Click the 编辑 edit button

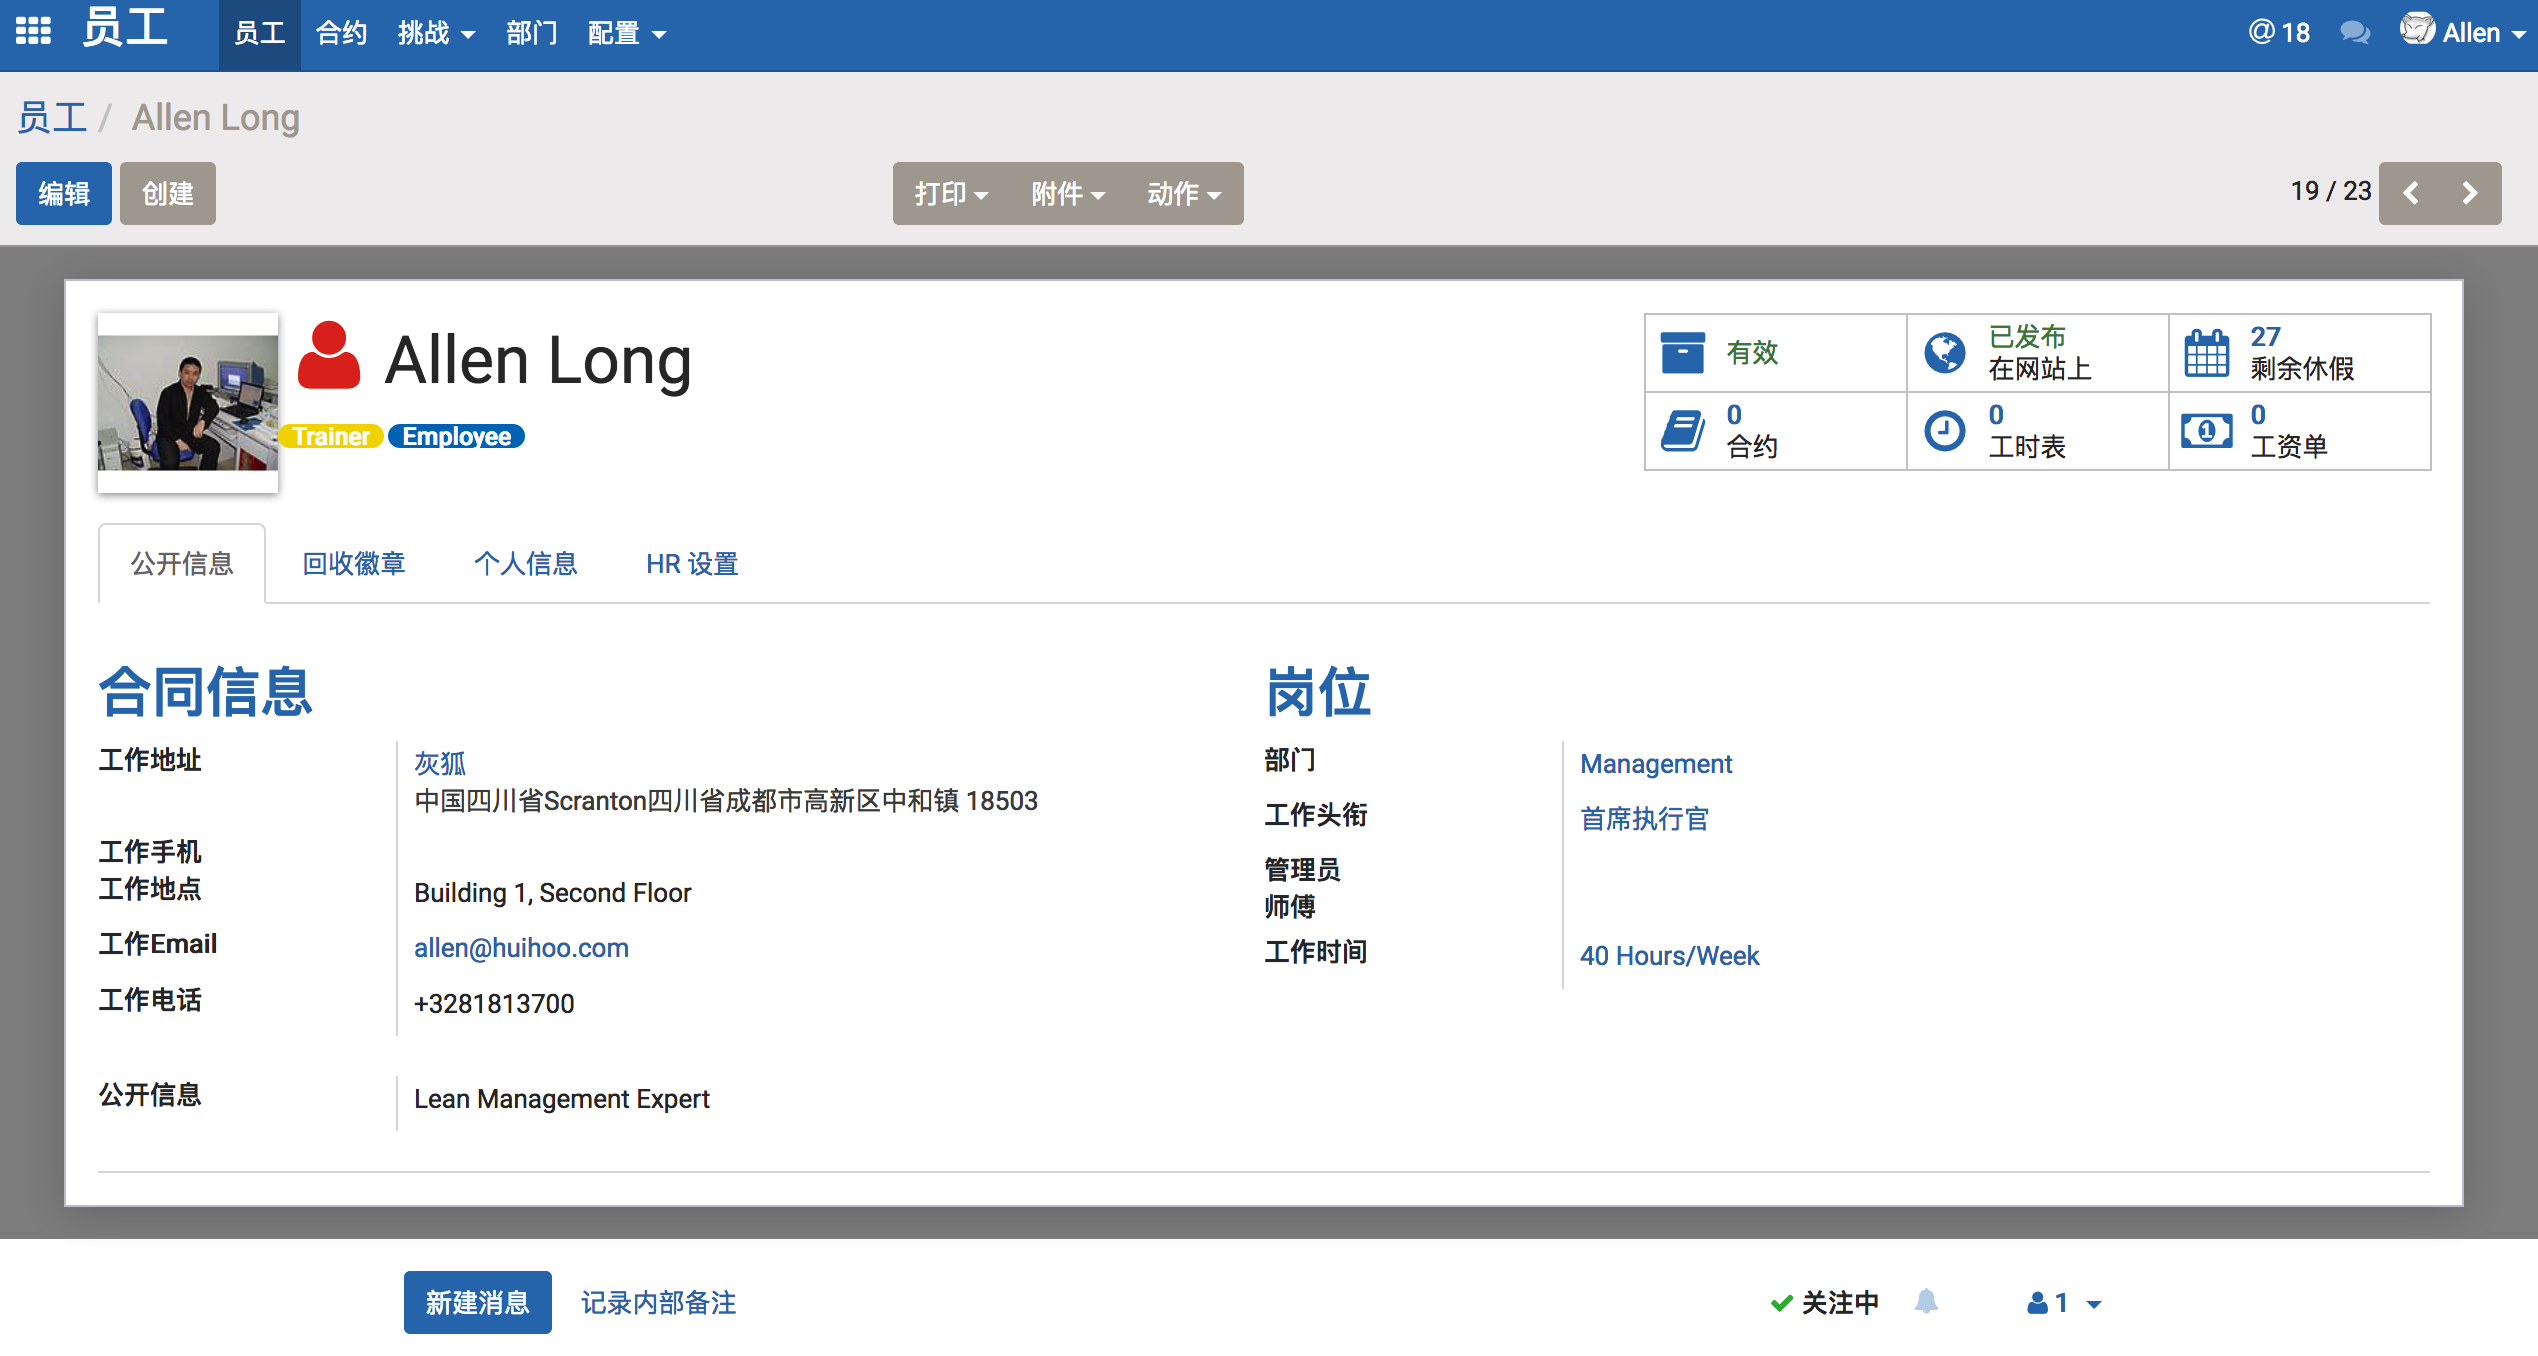point(64,194)
